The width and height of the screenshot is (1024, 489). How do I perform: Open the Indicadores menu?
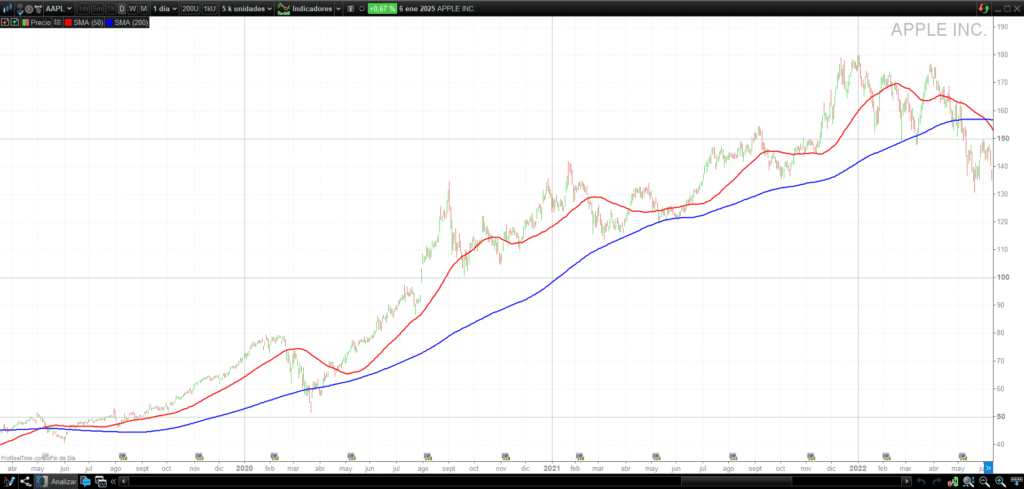[x=322, y=8]
